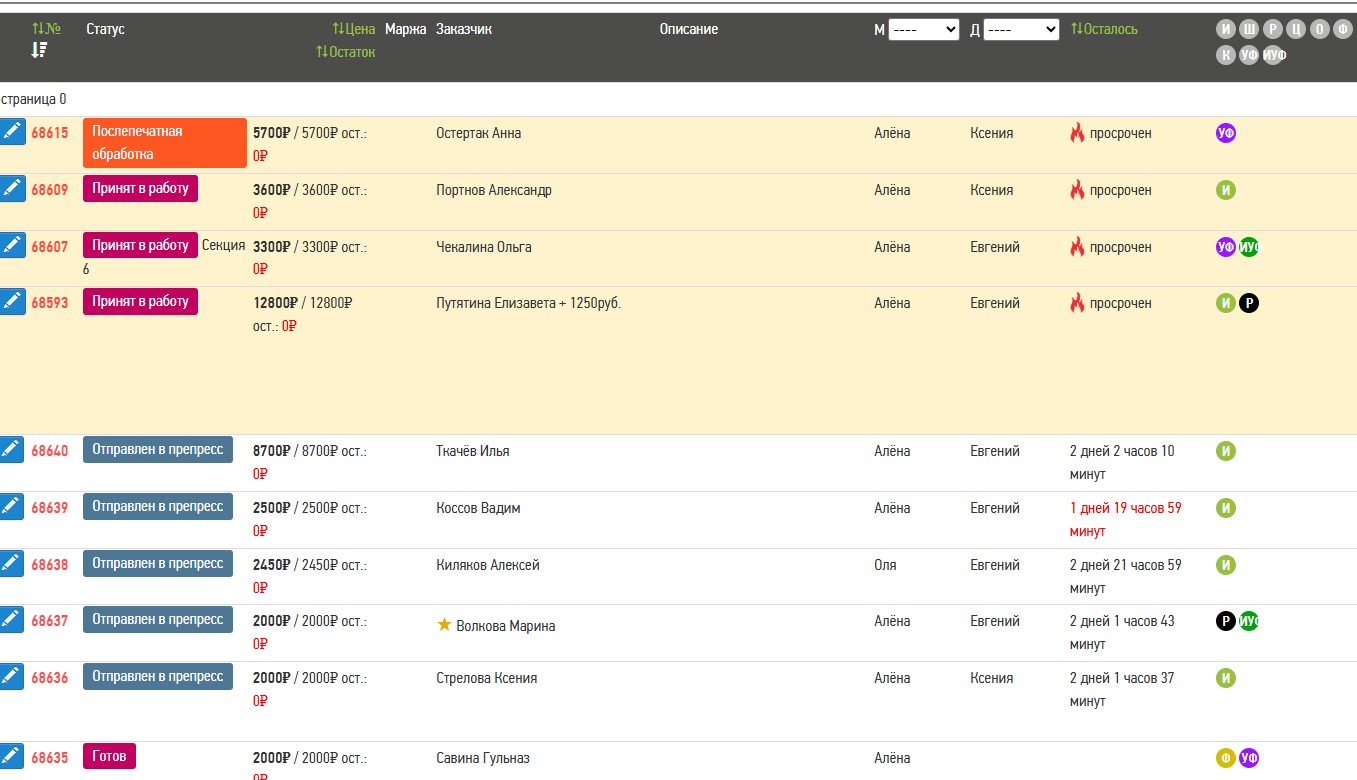Screen dimensions: 1357x780
Task: Click the yellow Ф badge in order 68635
Action: [1226, 758]
